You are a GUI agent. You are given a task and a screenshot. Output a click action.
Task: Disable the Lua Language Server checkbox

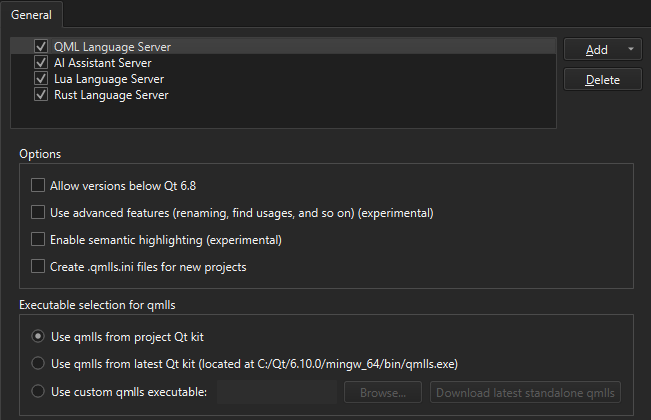click(x=41, y=79)
